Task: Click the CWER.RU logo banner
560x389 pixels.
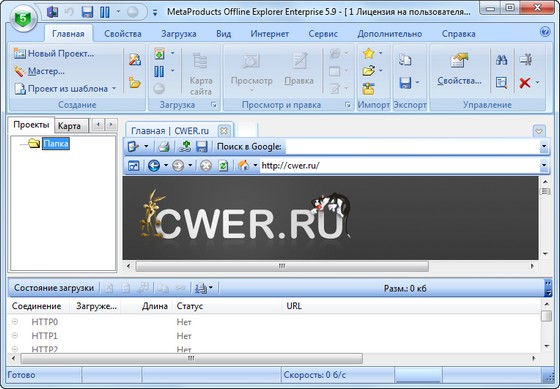Action: (x=330, y=218)
